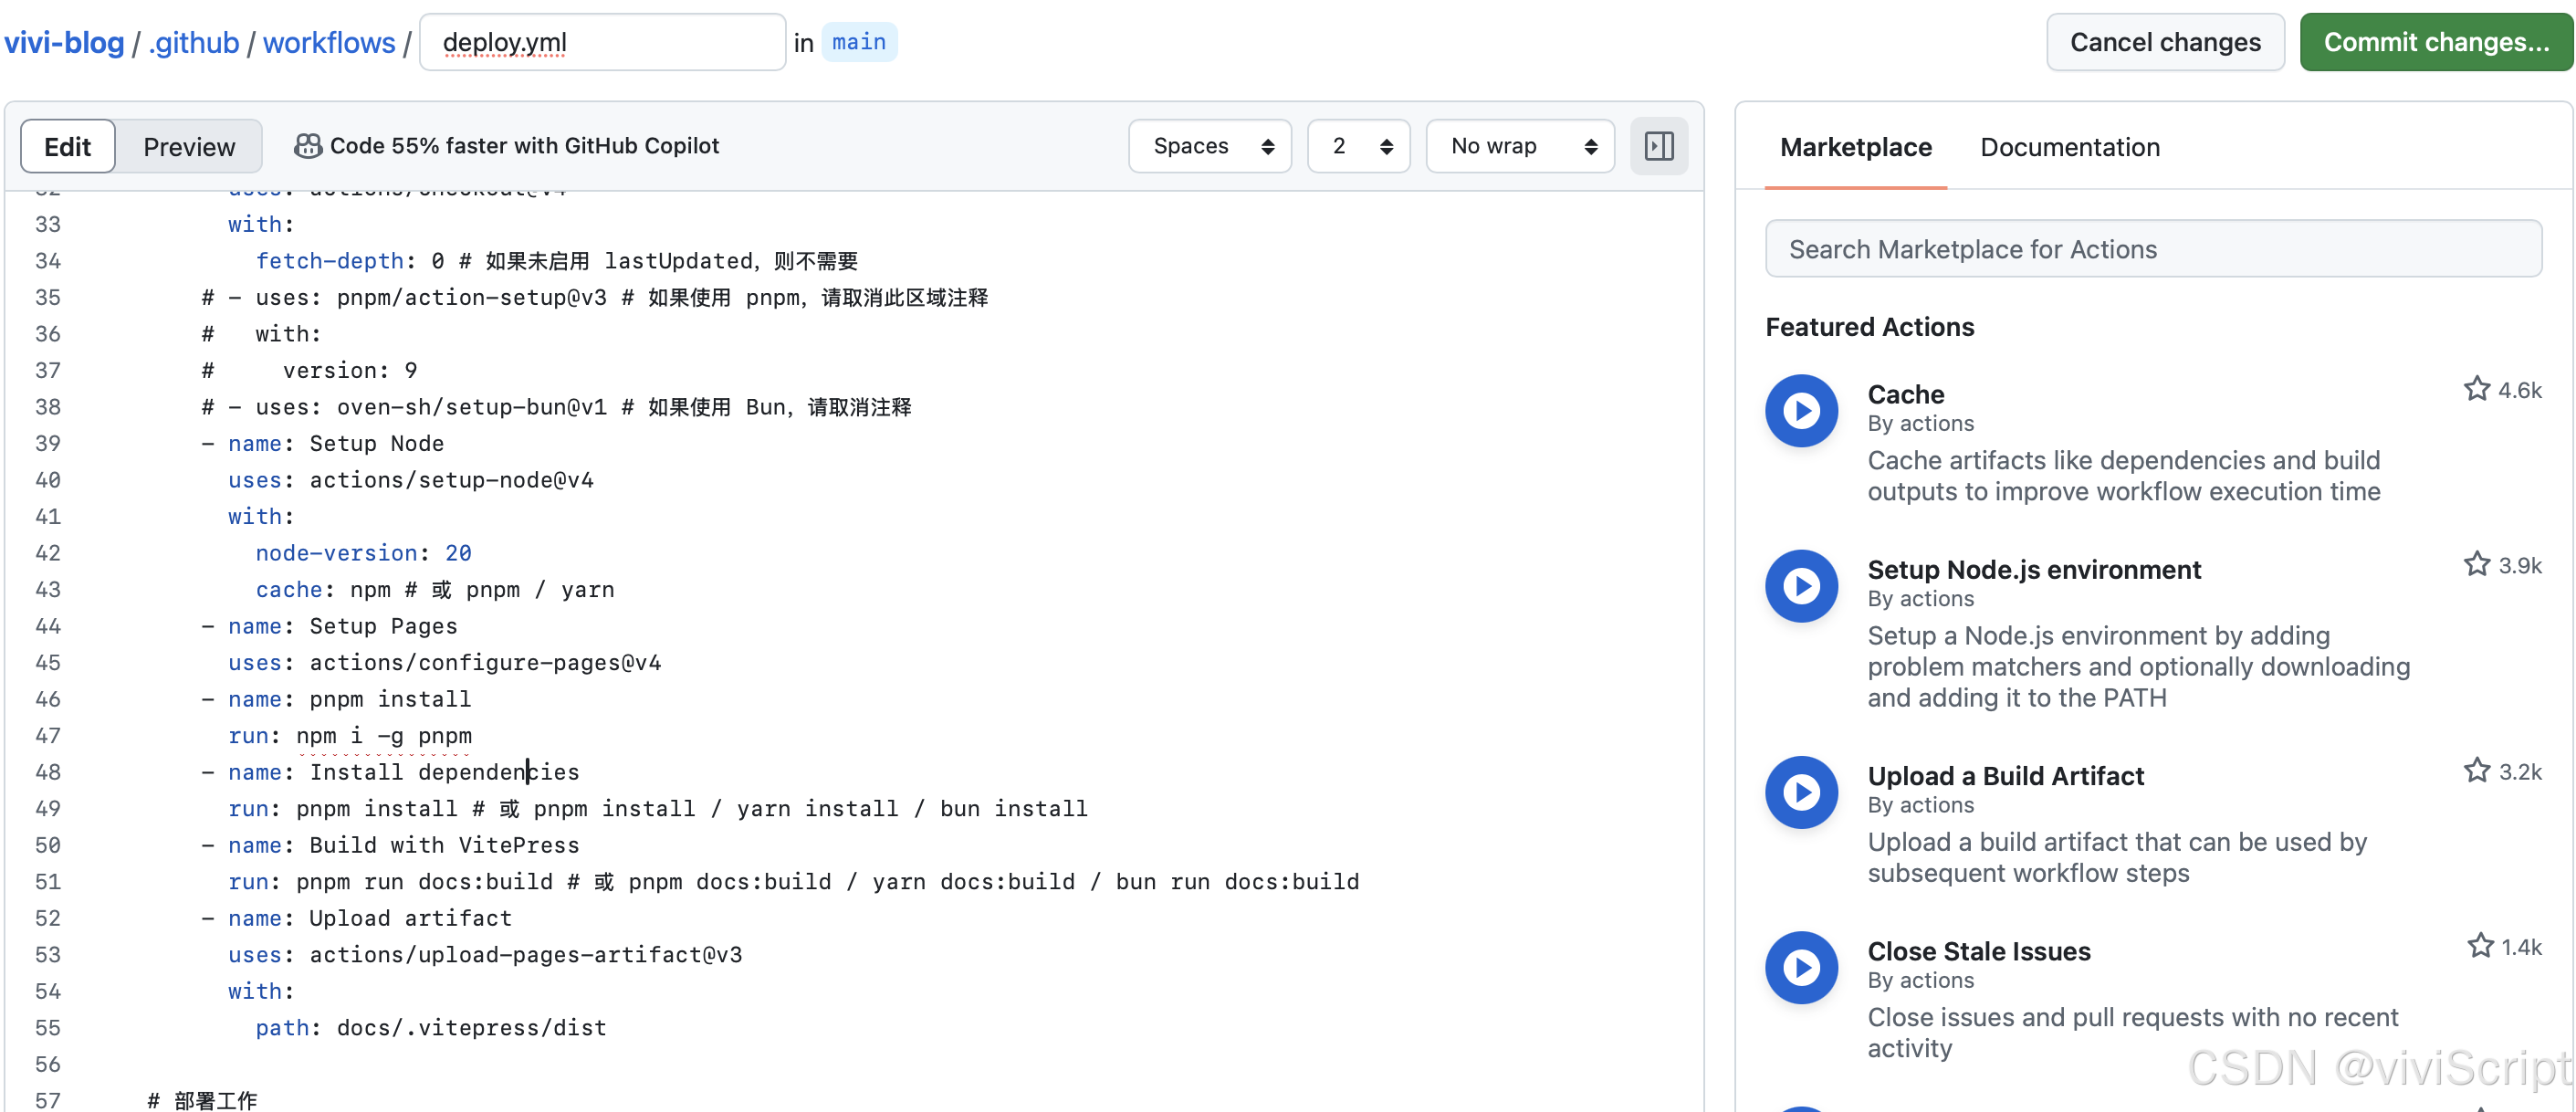Click the Cache action play icon

tap(1800, 411)
